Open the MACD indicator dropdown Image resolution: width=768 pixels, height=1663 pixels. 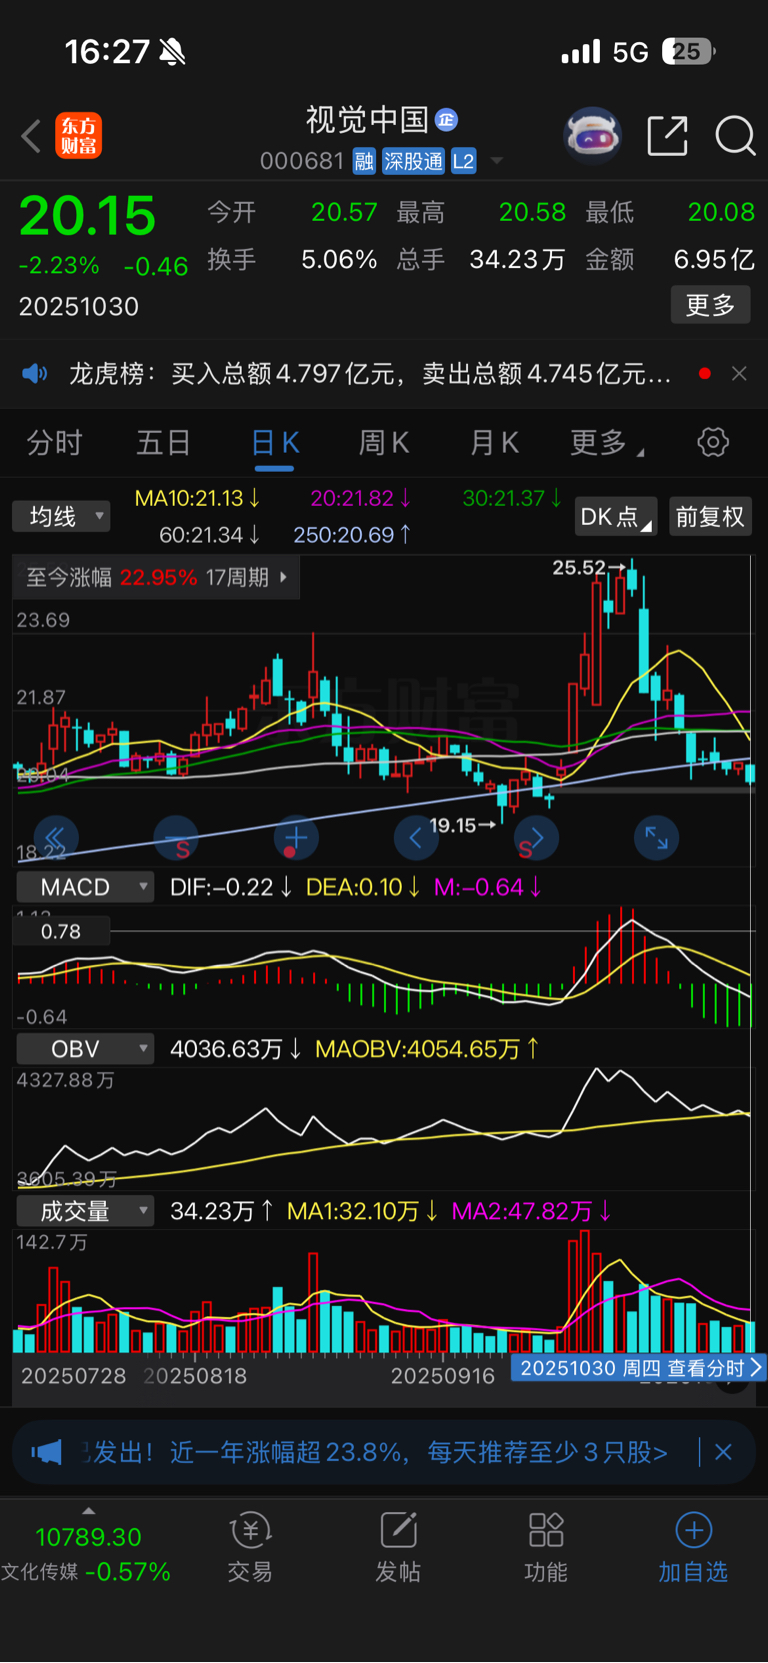(85, 887)
